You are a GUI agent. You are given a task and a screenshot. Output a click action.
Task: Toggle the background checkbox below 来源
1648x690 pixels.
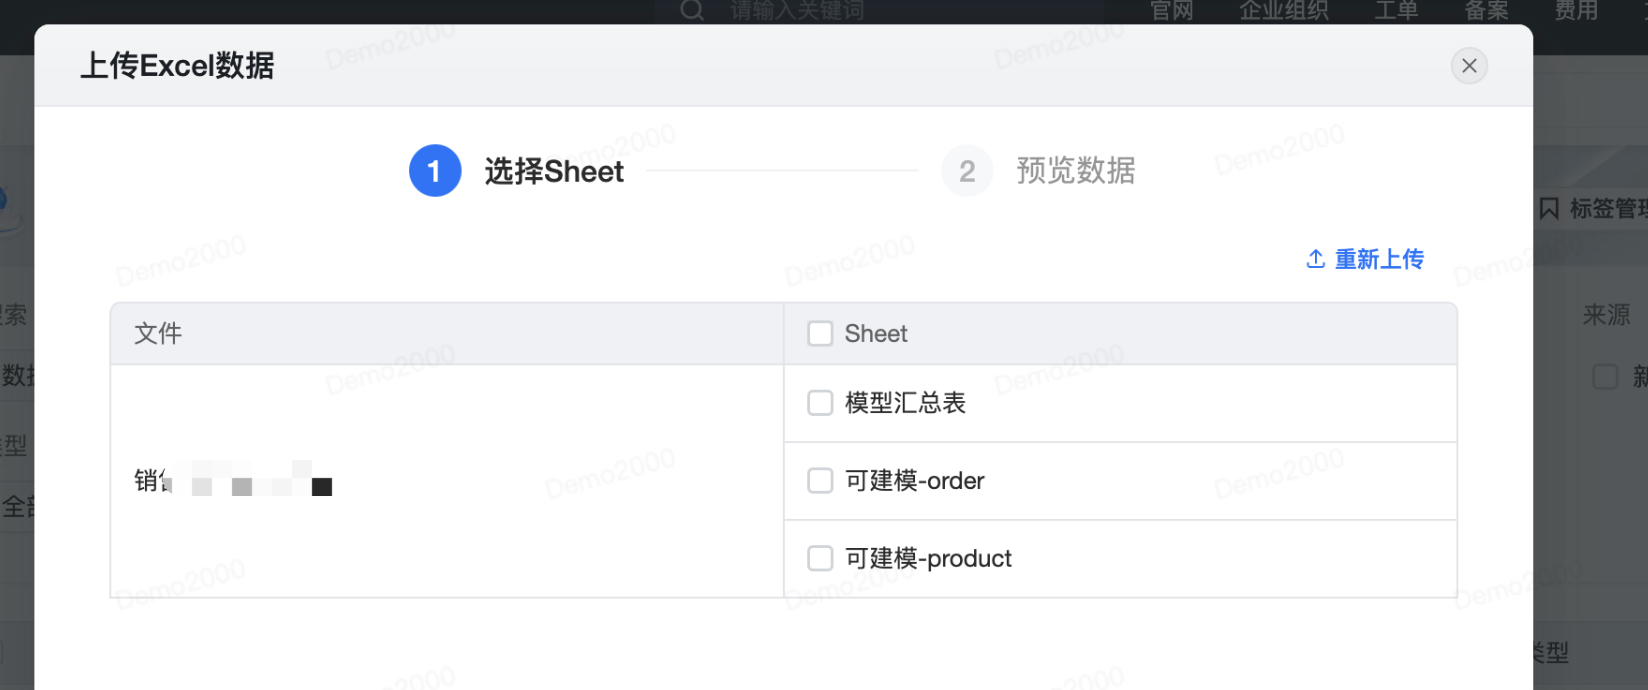(x=1604, y=377)
